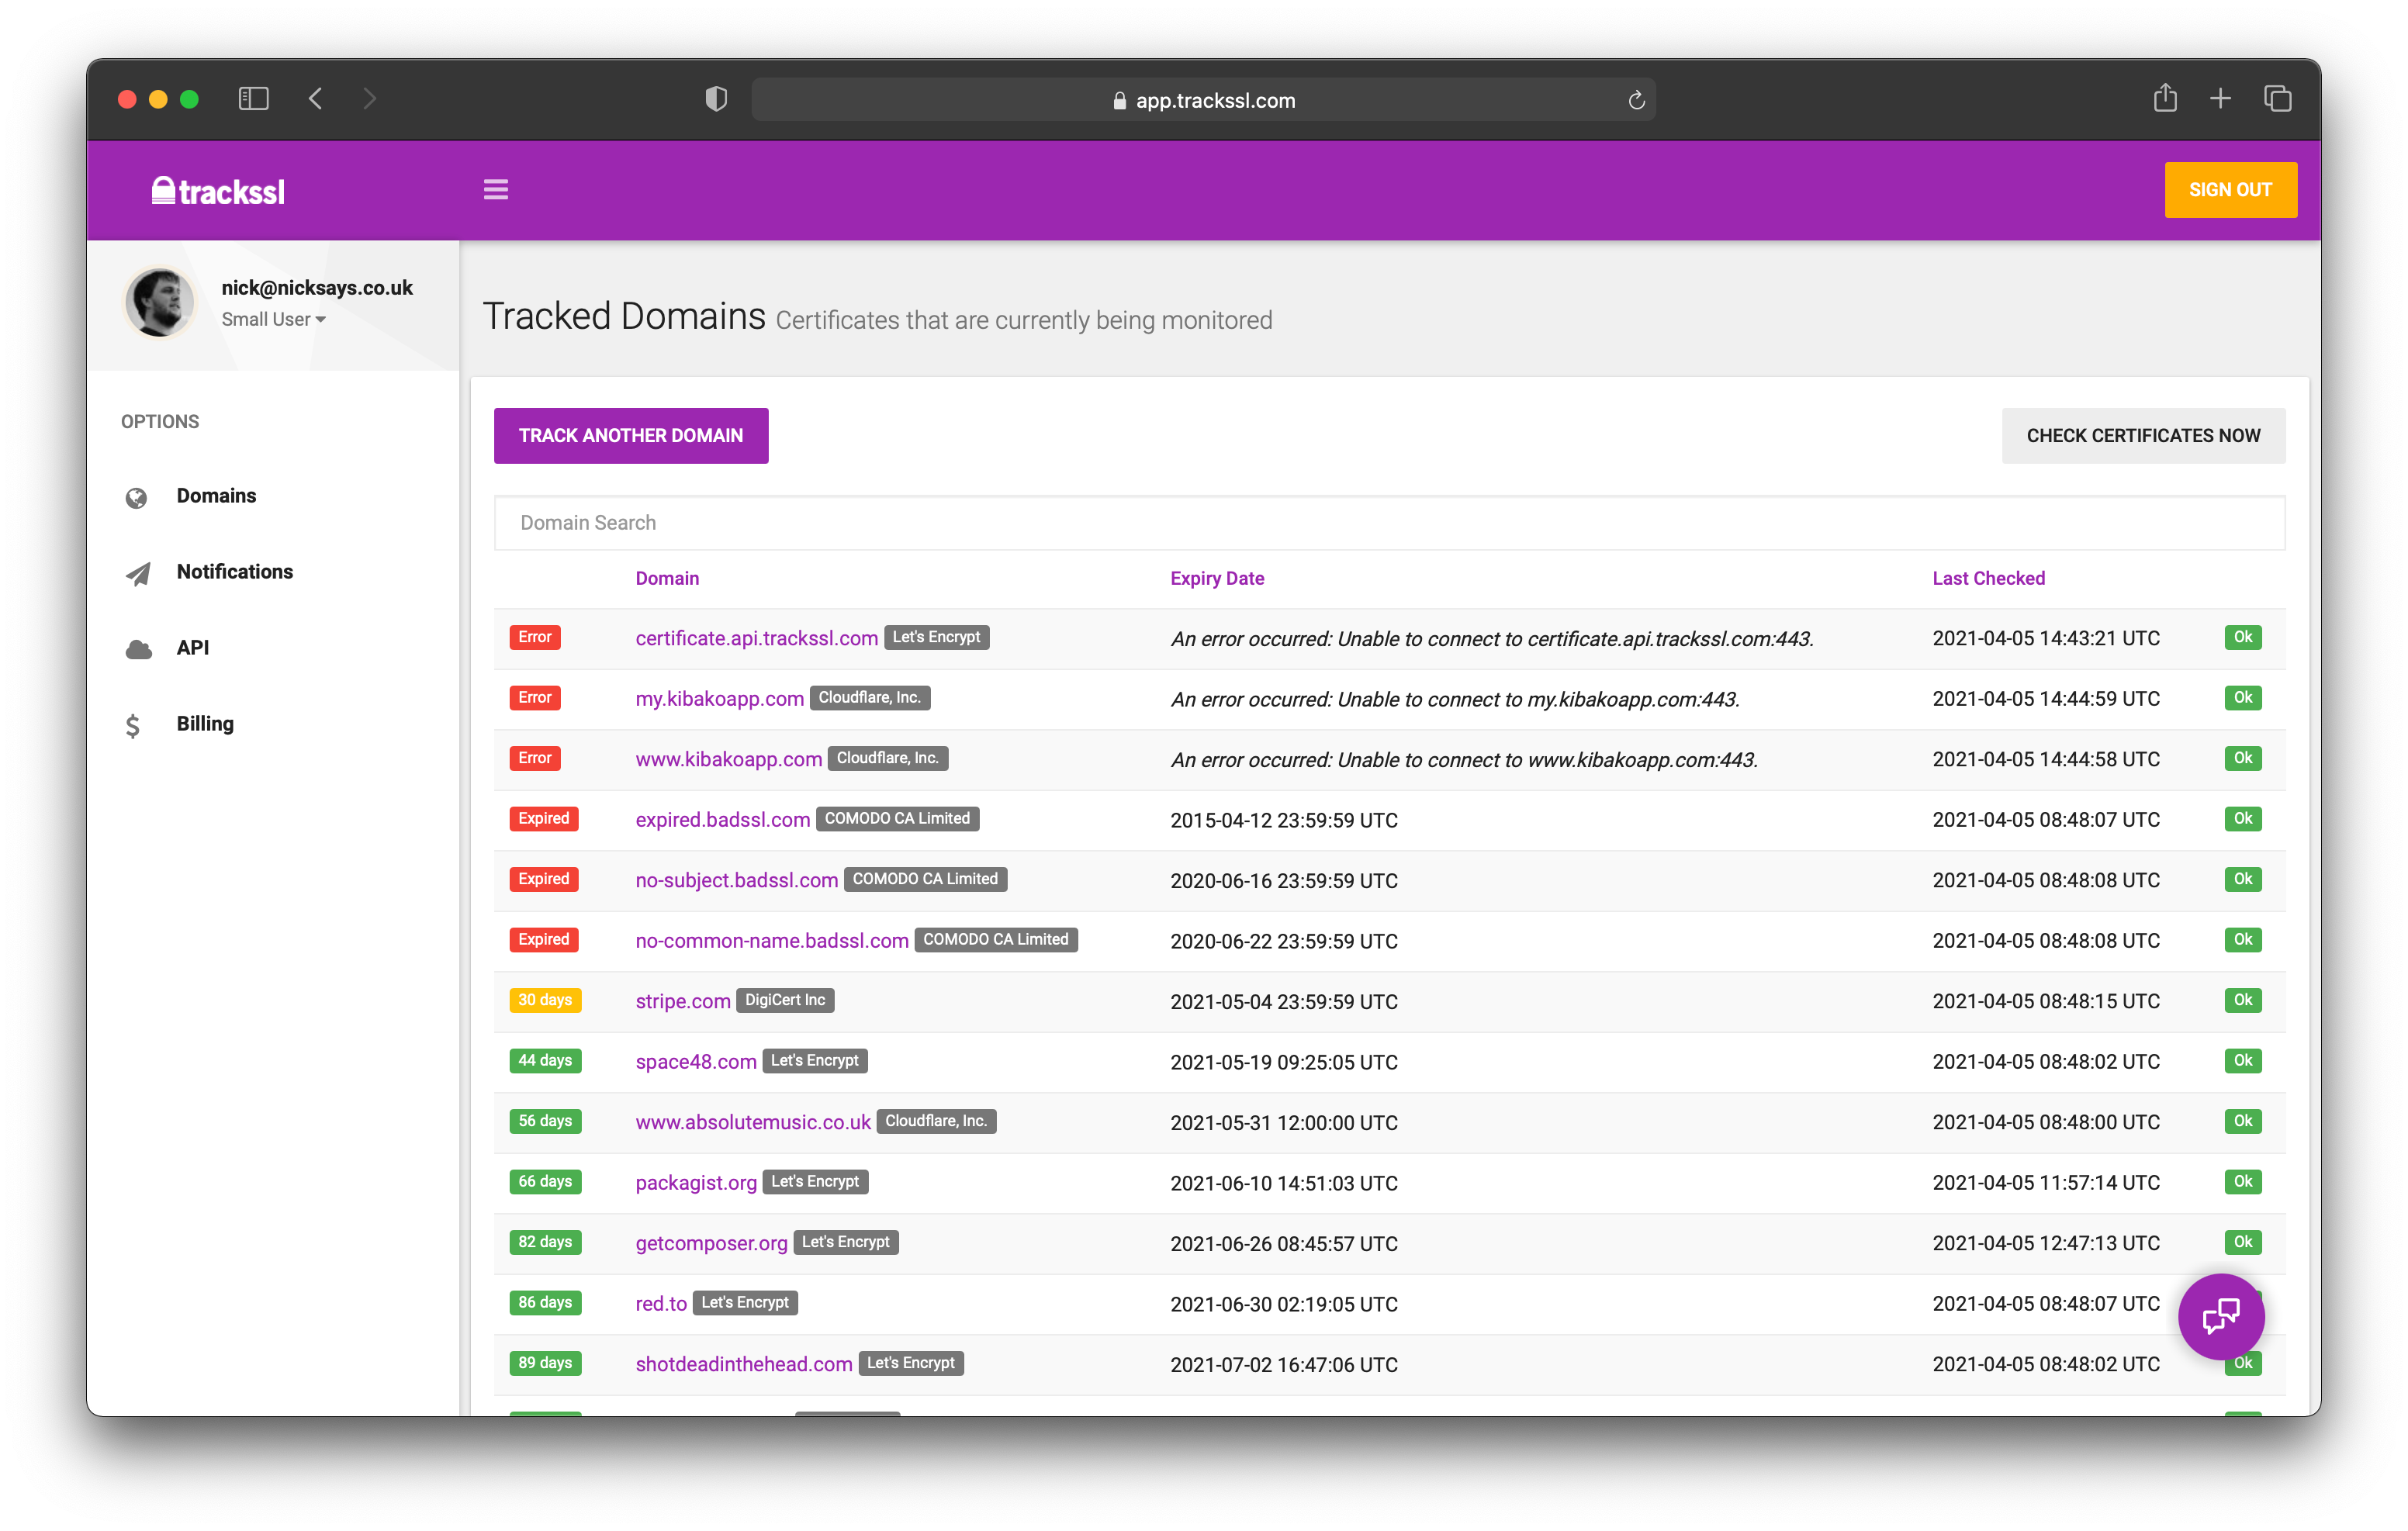This screenshot has height=1531, width=2408.
Task: Click the 89 days badge for shotdeadinthehead.com
Action: coord(545,1363)
